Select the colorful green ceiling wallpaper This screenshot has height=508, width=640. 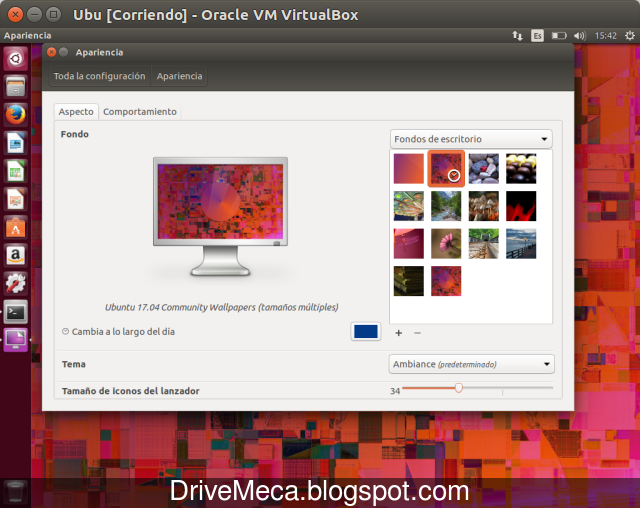409,206
